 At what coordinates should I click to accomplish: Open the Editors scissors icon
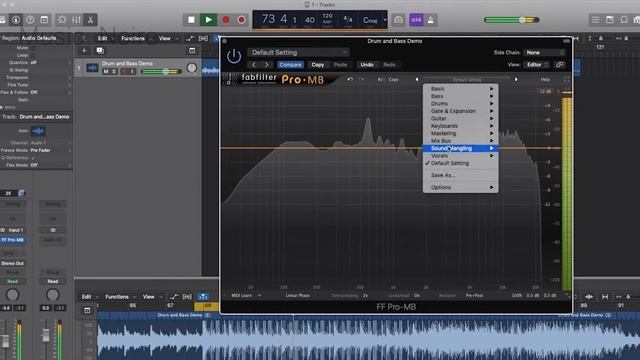pyautogui.click(x=91, y=20)
